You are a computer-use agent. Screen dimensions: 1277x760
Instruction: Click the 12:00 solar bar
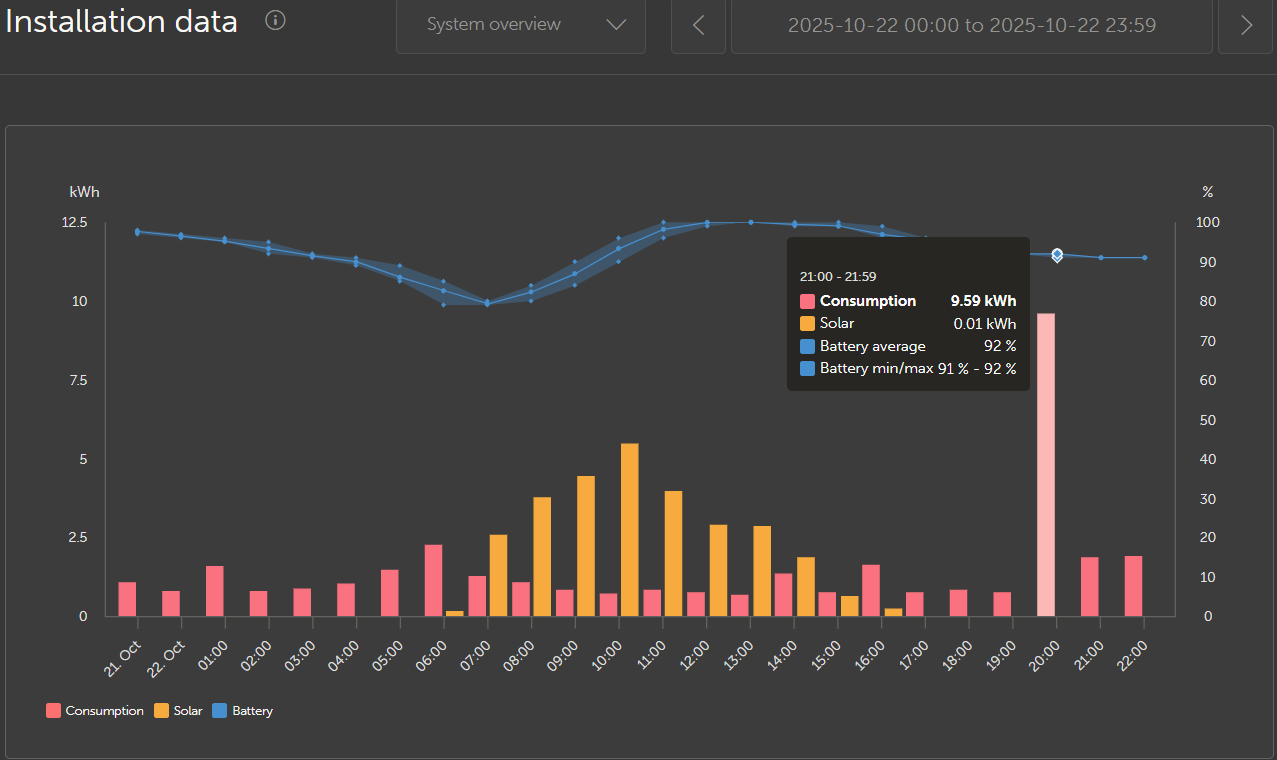click(718, 570)
